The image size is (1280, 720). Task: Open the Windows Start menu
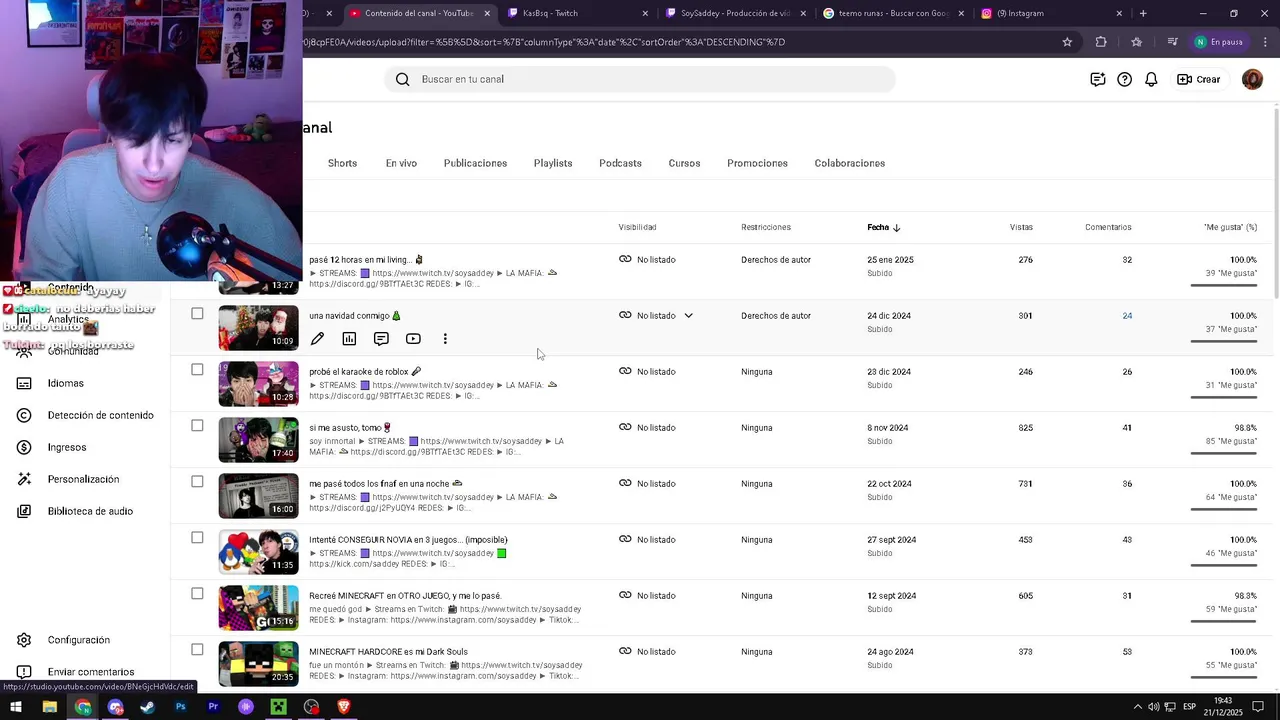[16, 707]
